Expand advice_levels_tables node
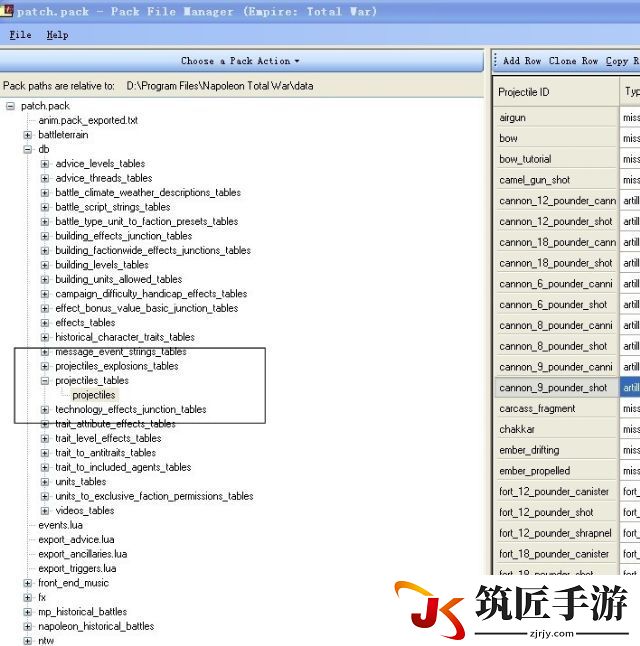Screen dimensions: 640x646 45,164
